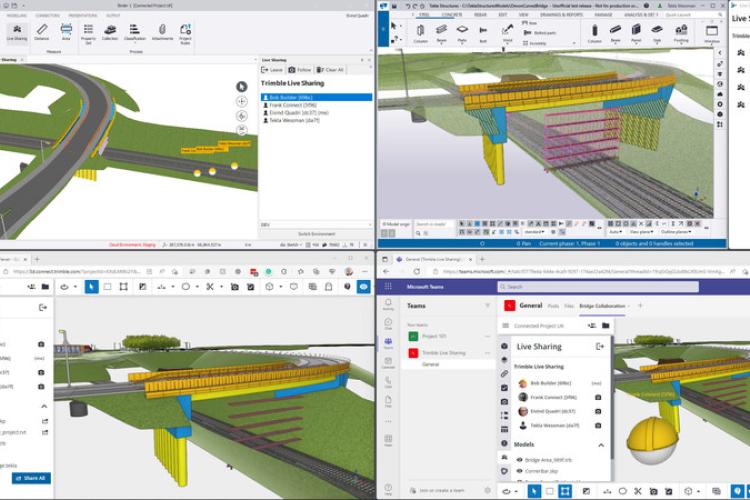This screenshot has height=500, width=750.
Task: Select the Plate tool in Tekla
Action: pyautogui.click(x=462, y=33)
